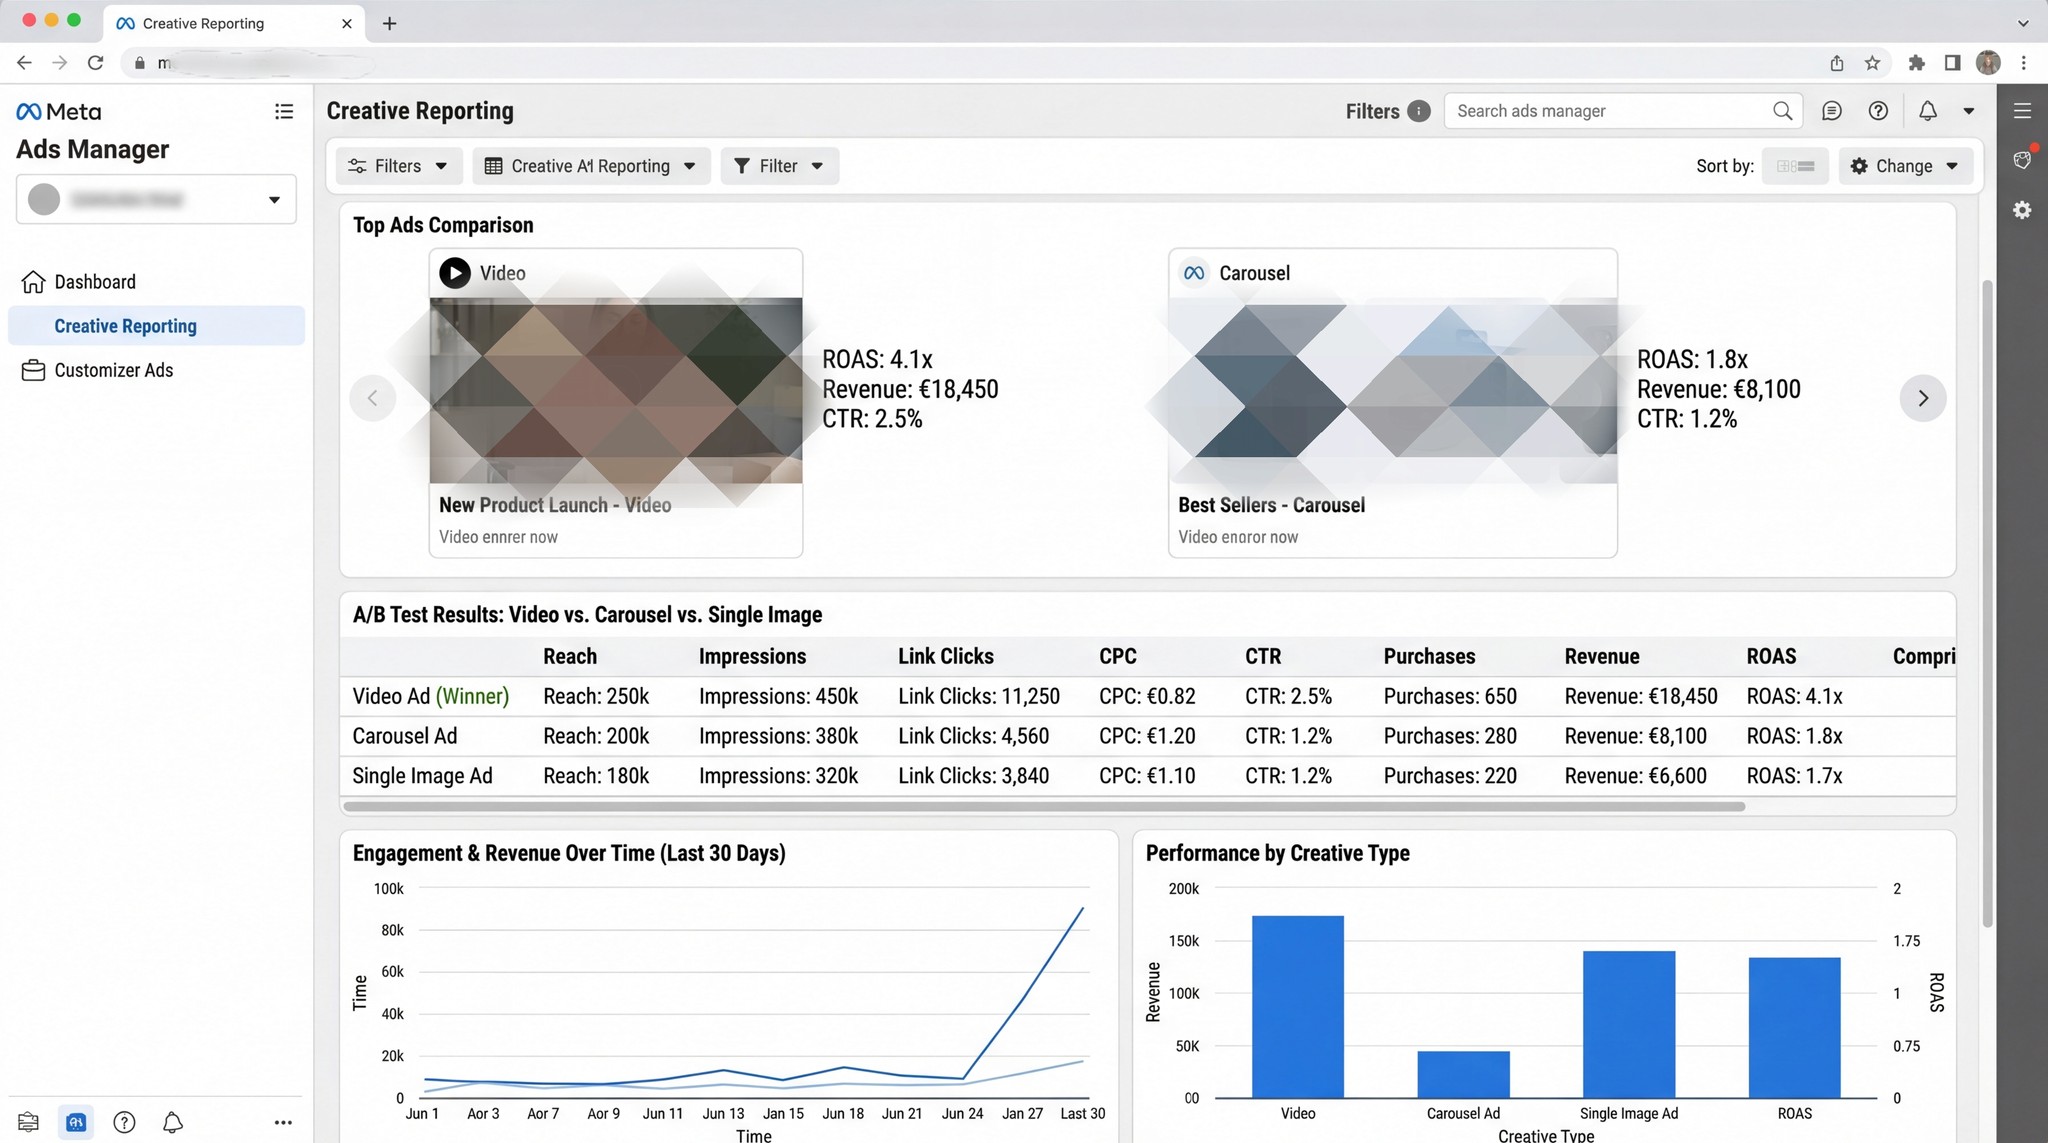Click the Filter funnel button
The width and height of the screenshot is (2048, 1143).
coord(779,166)
